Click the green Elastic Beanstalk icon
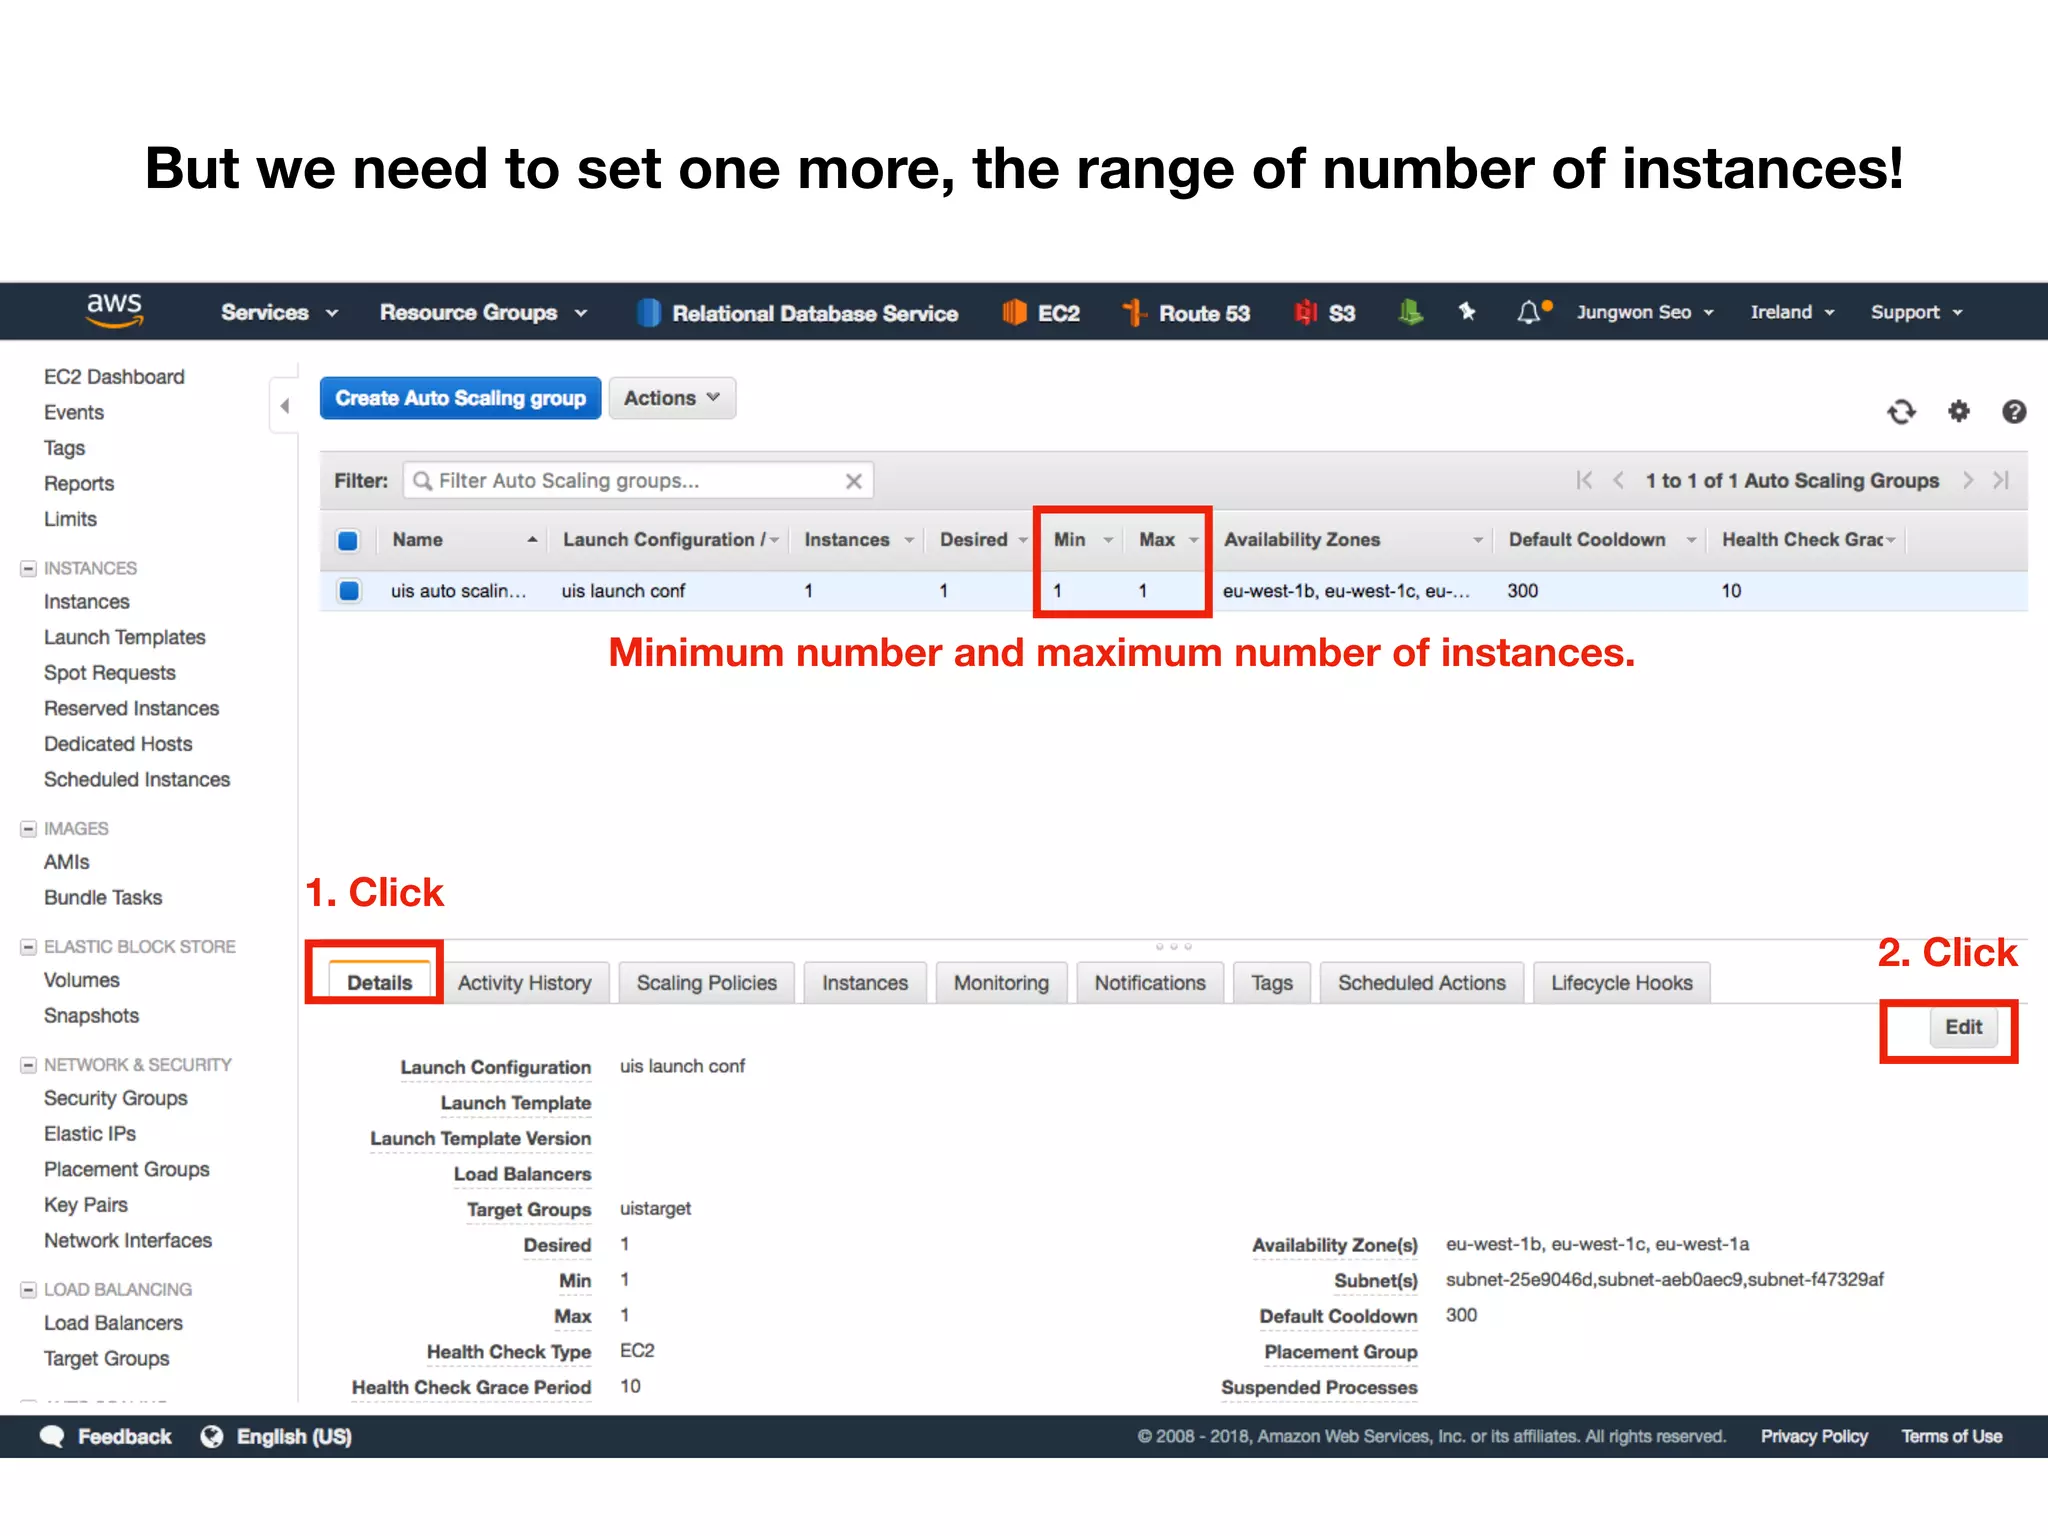This screenshot has width=2048, height=1536. 1410,313
